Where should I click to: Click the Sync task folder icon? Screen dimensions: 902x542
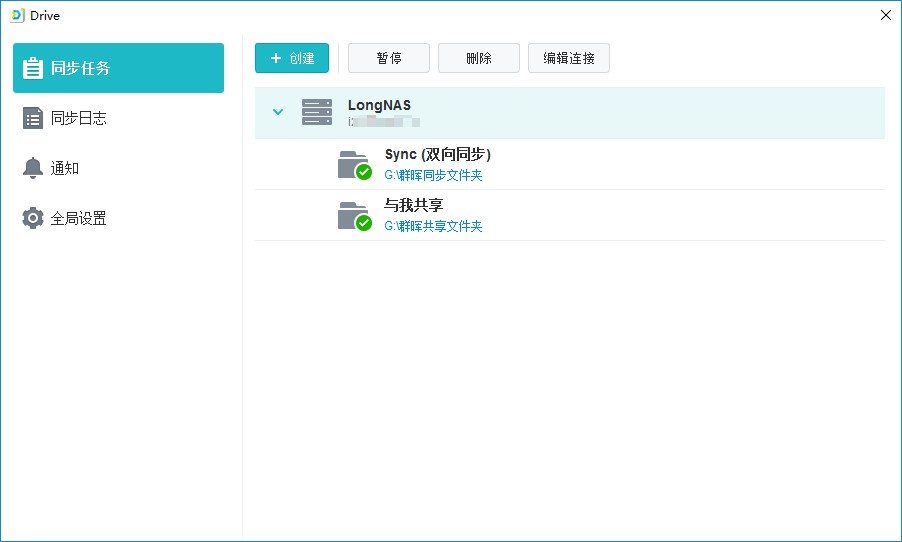pyautogui.click(x=354, y=164)
